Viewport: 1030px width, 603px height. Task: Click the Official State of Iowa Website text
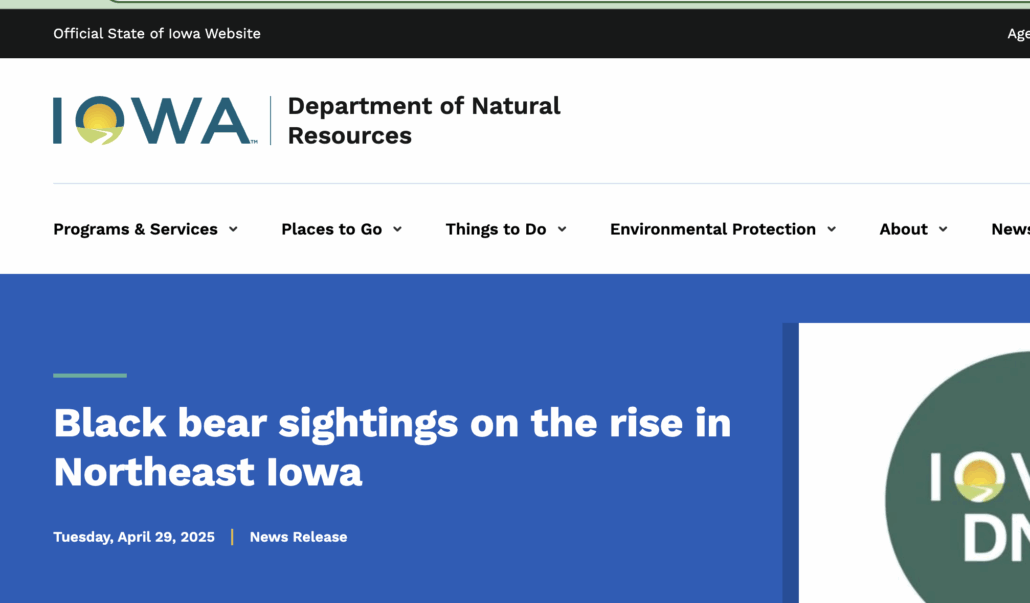(157, 34)
